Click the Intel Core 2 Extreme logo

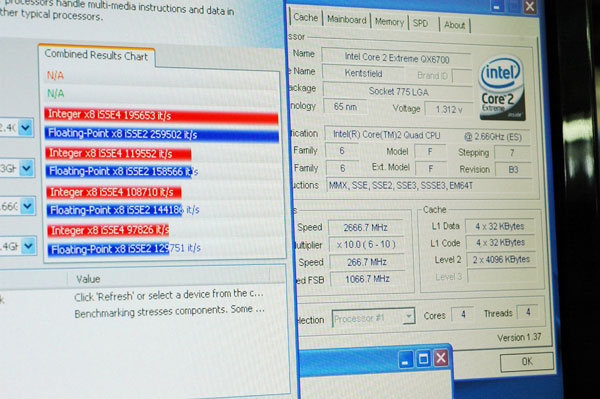point(502,88)
